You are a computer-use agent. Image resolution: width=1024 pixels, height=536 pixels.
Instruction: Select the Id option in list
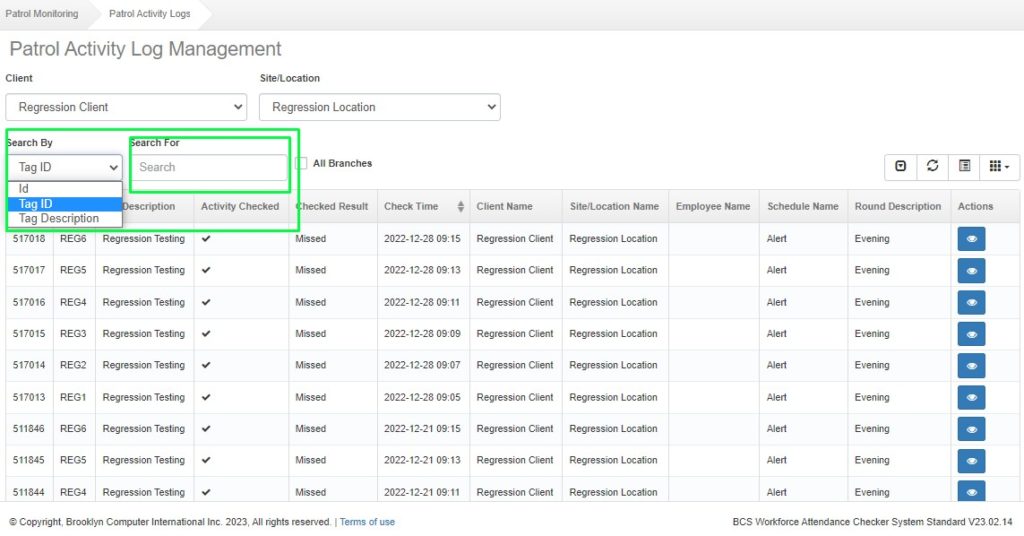pos(24,189)
